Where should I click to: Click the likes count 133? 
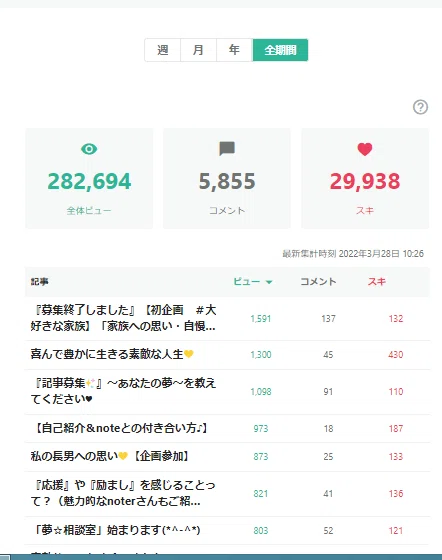tap(396, 456)
